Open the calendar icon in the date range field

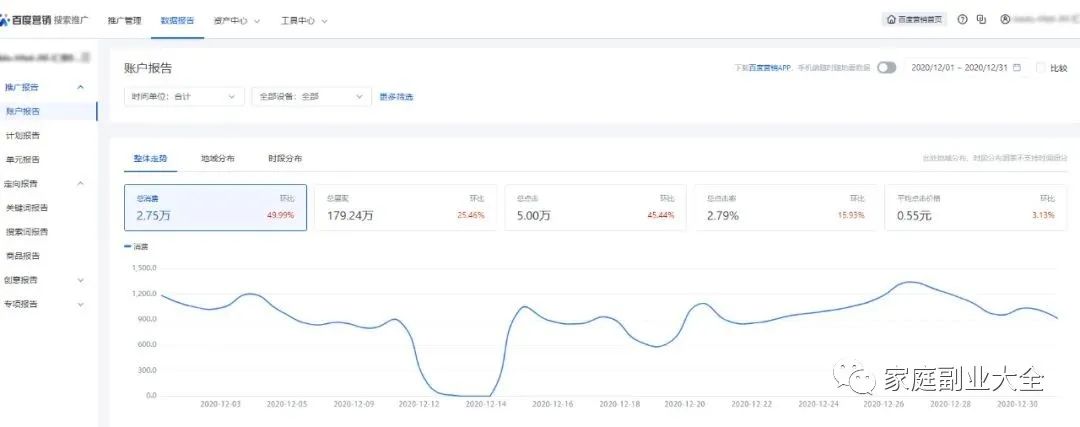(x=1017, y=68)
